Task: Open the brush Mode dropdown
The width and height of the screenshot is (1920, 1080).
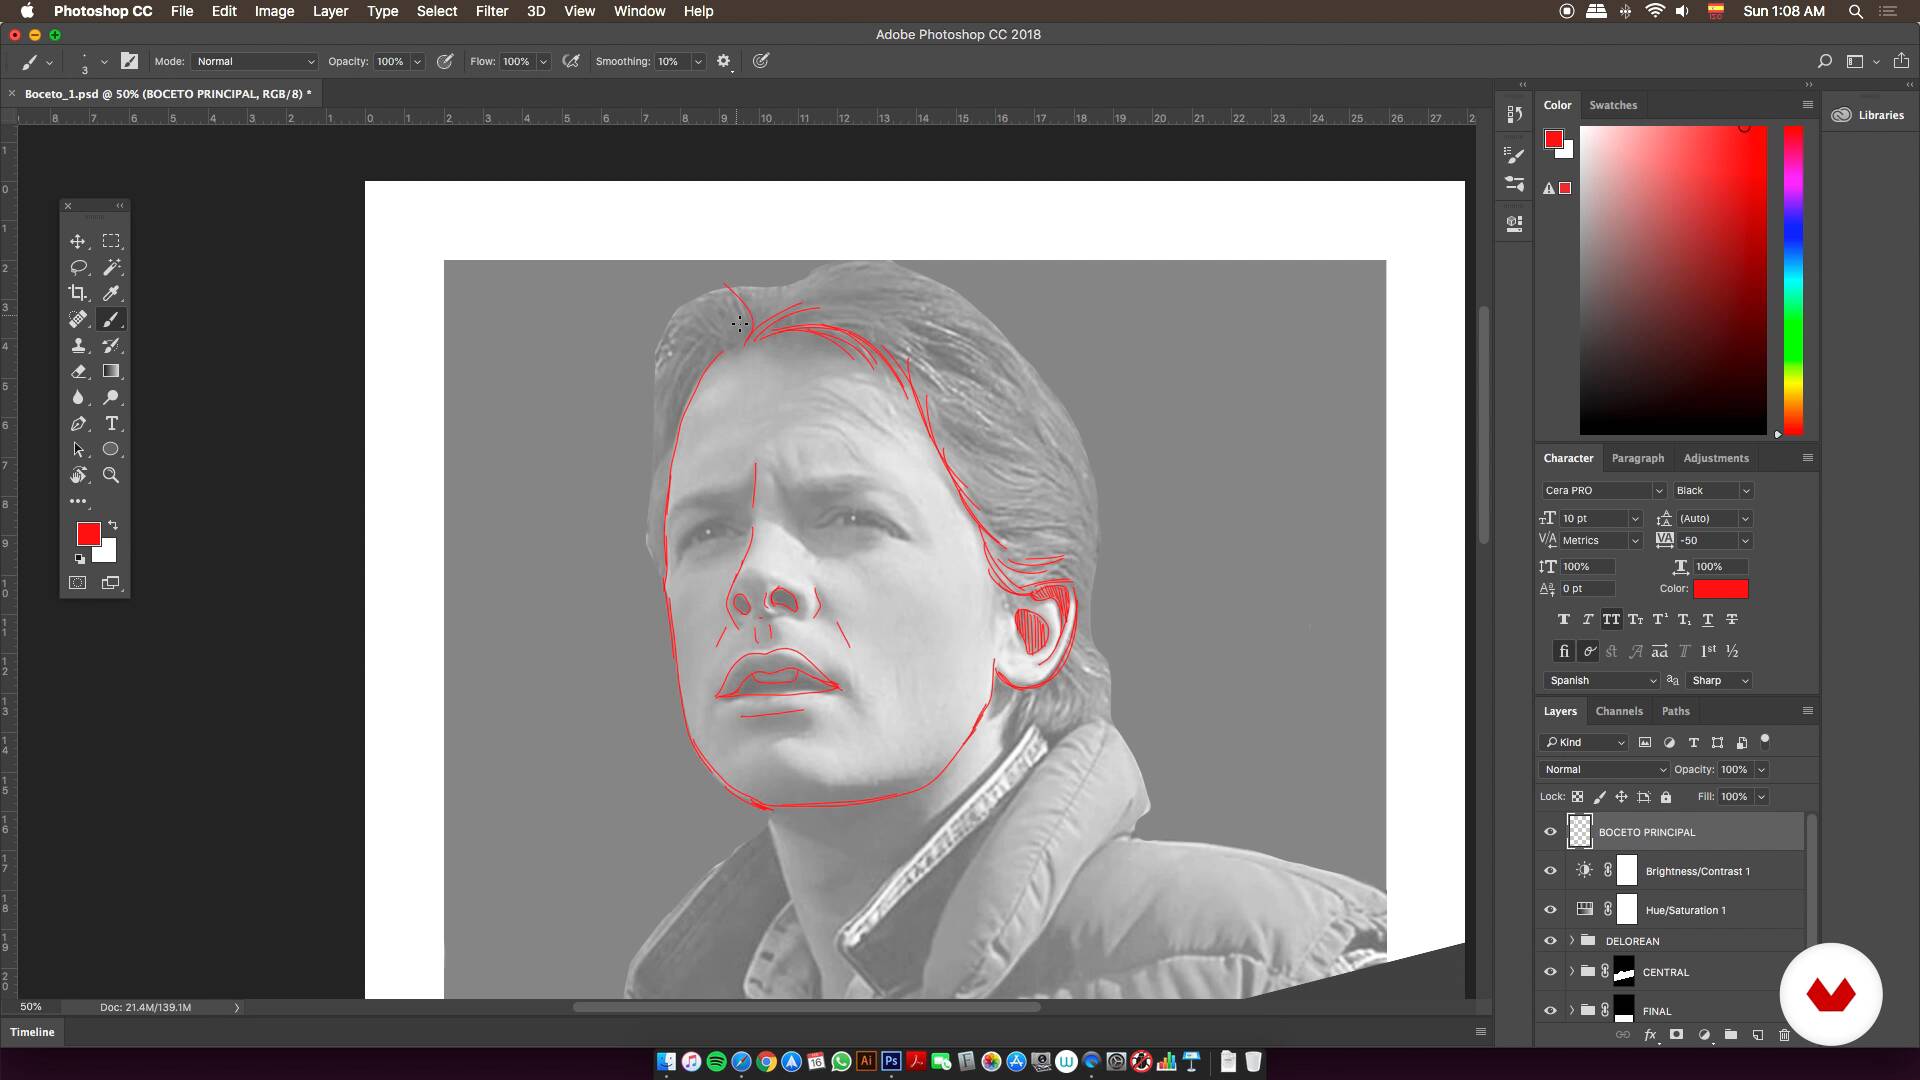Action: click(x=255, y=61)
